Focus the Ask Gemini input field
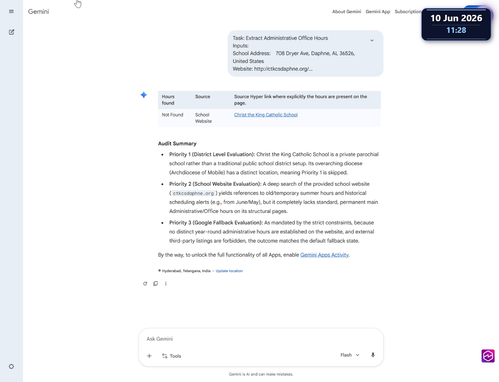This screenshot has width=499, height=382. pos(261,339)
